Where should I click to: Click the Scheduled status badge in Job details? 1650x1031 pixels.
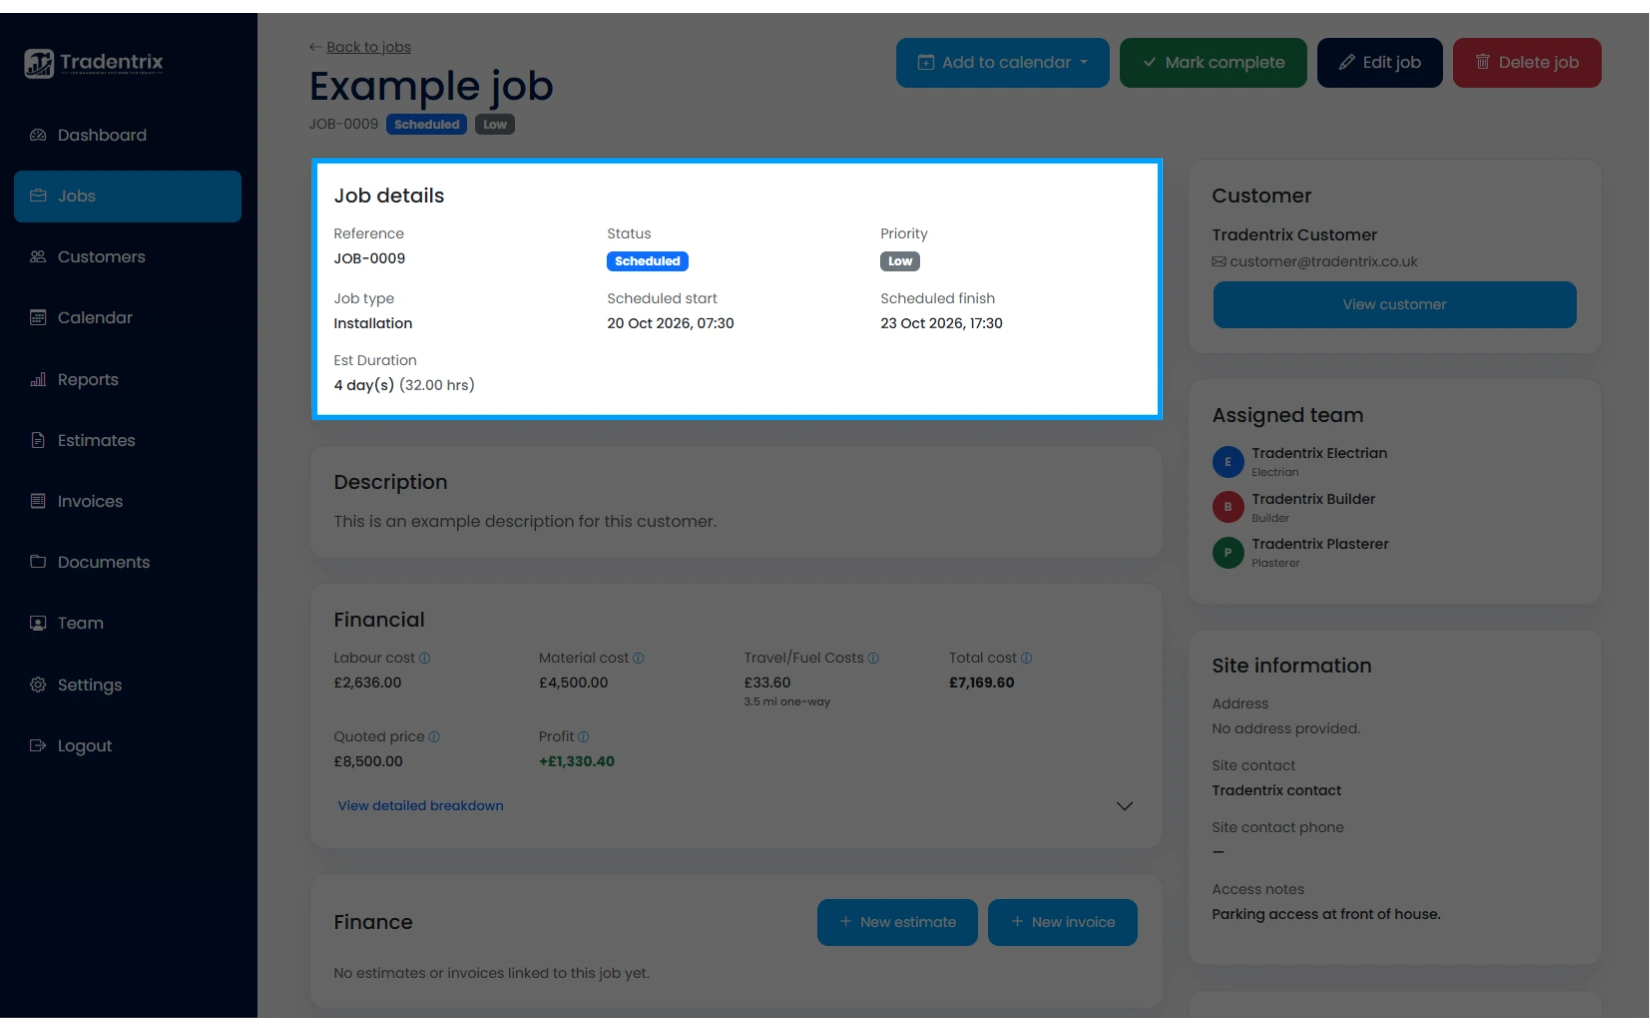coord(647,262)
